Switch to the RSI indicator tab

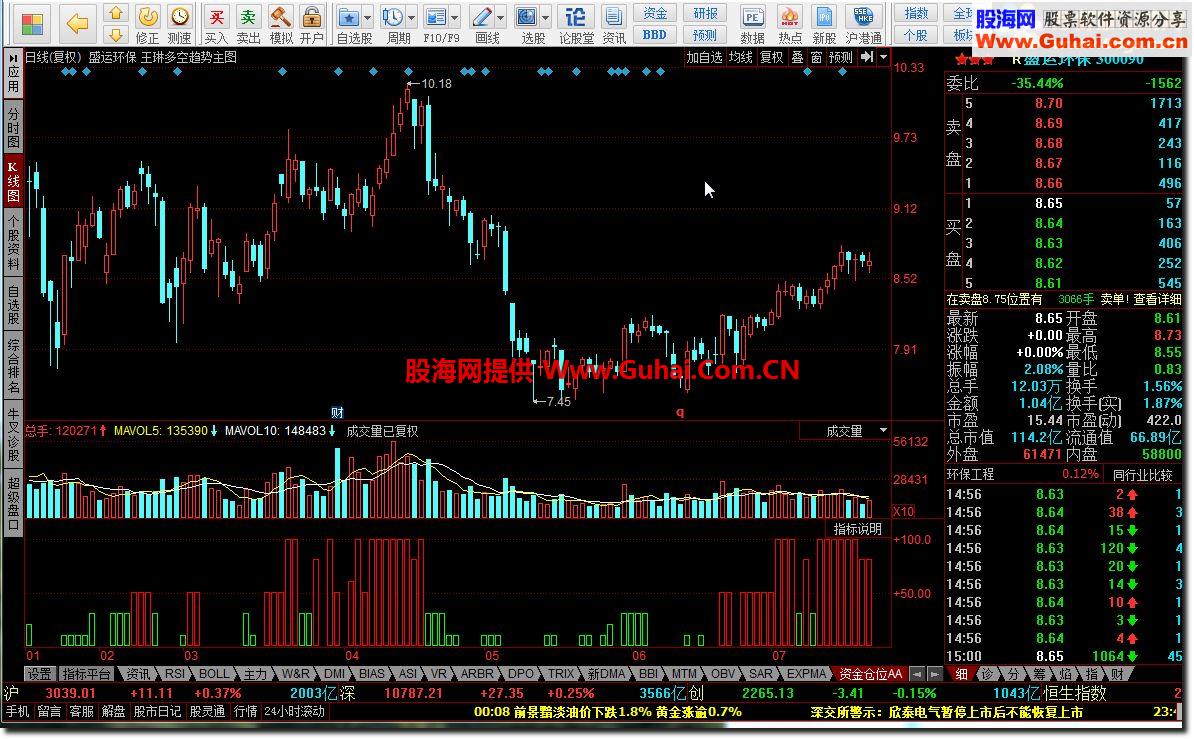[x=175, y=673]
